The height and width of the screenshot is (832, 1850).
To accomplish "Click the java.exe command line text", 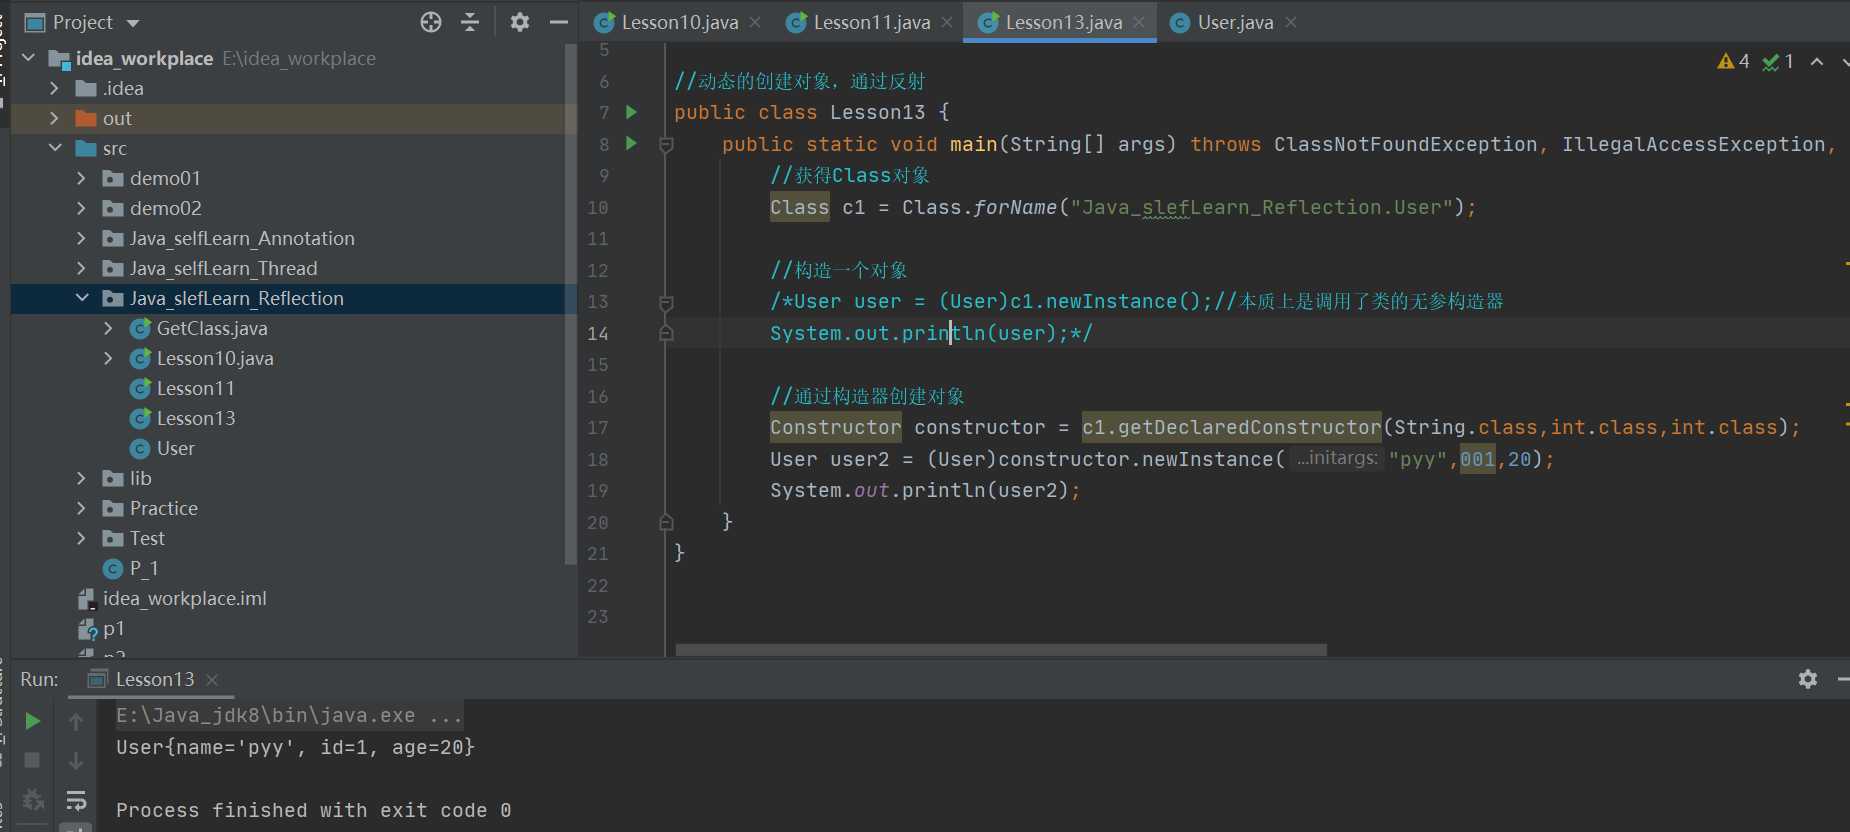I will pyautogui.click(x=289, y=715).
